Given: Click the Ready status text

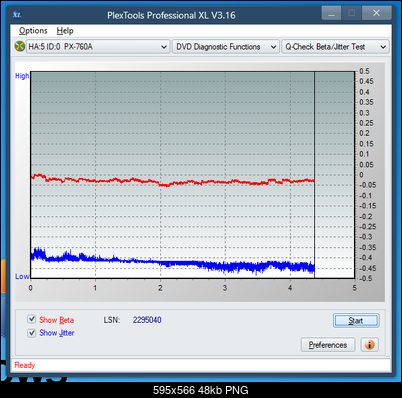Looking at the screenshot, I should click(x=25, y=365).
